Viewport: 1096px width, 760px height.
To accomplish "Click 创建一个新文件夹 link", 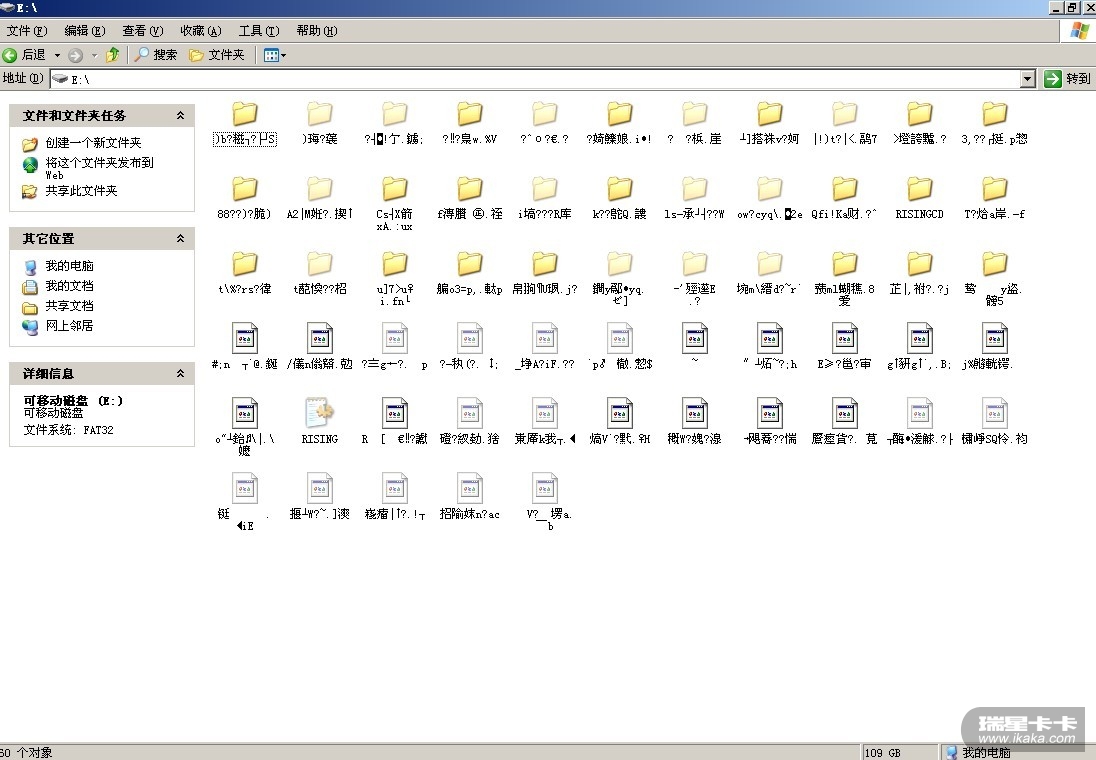I will (x=93, y=143).
